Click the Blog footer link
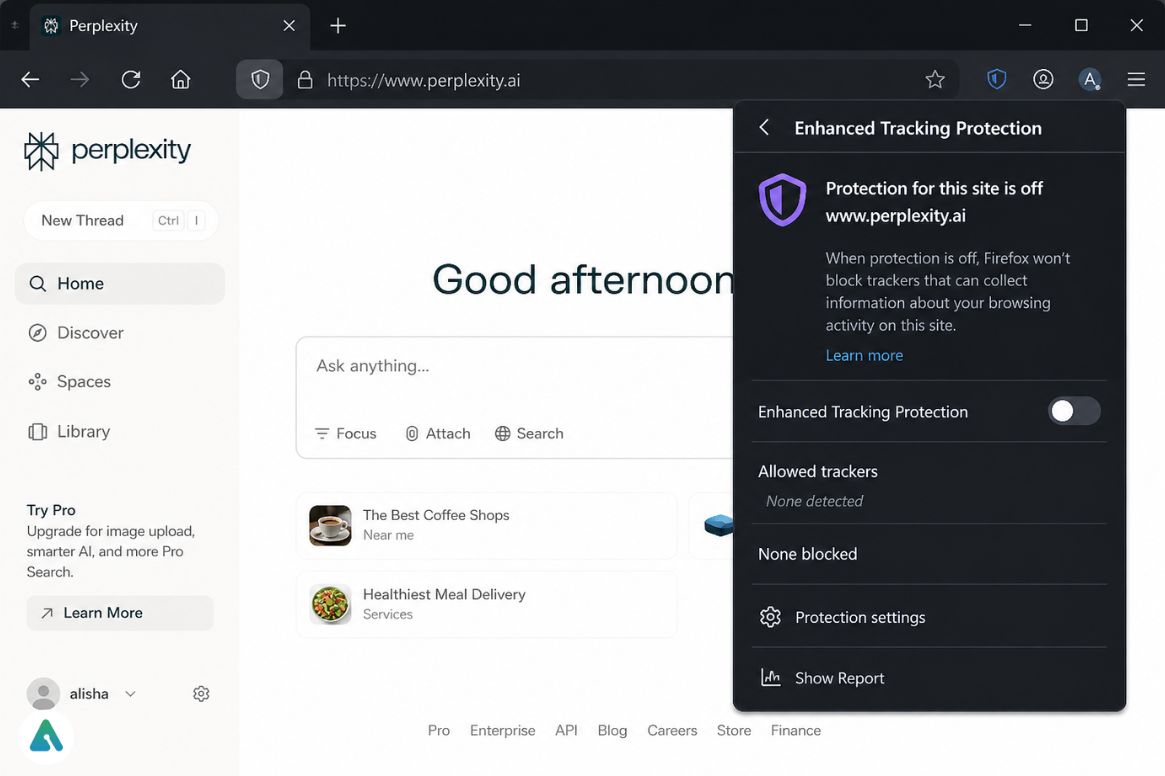 point(612,731)
